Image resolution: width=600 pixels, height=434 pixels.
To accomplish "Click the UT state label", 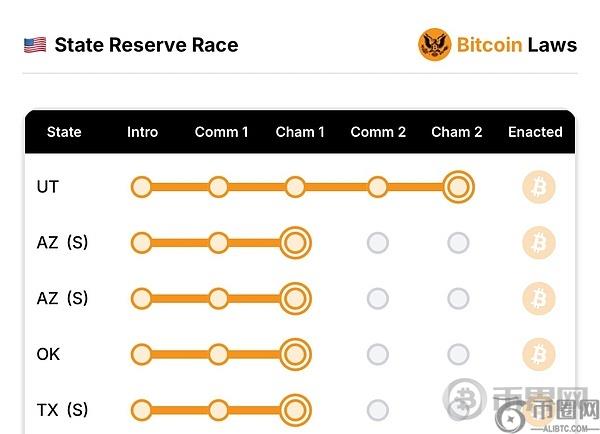I will tap(47, 187).
